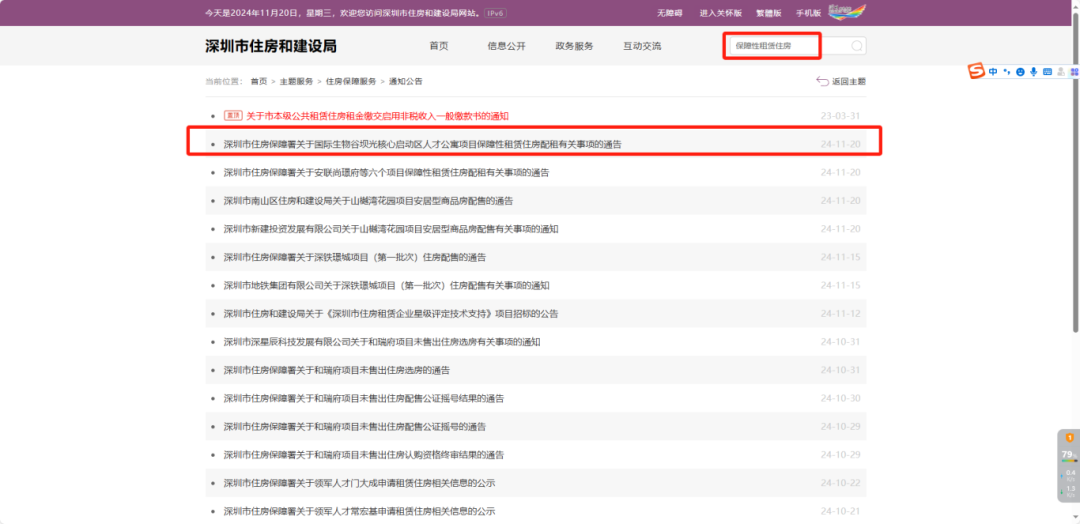The height and width of the screenshot is (524, 1080).
Task: Click the 深圳市住房和建设局 site title
Action: (271, 46)
